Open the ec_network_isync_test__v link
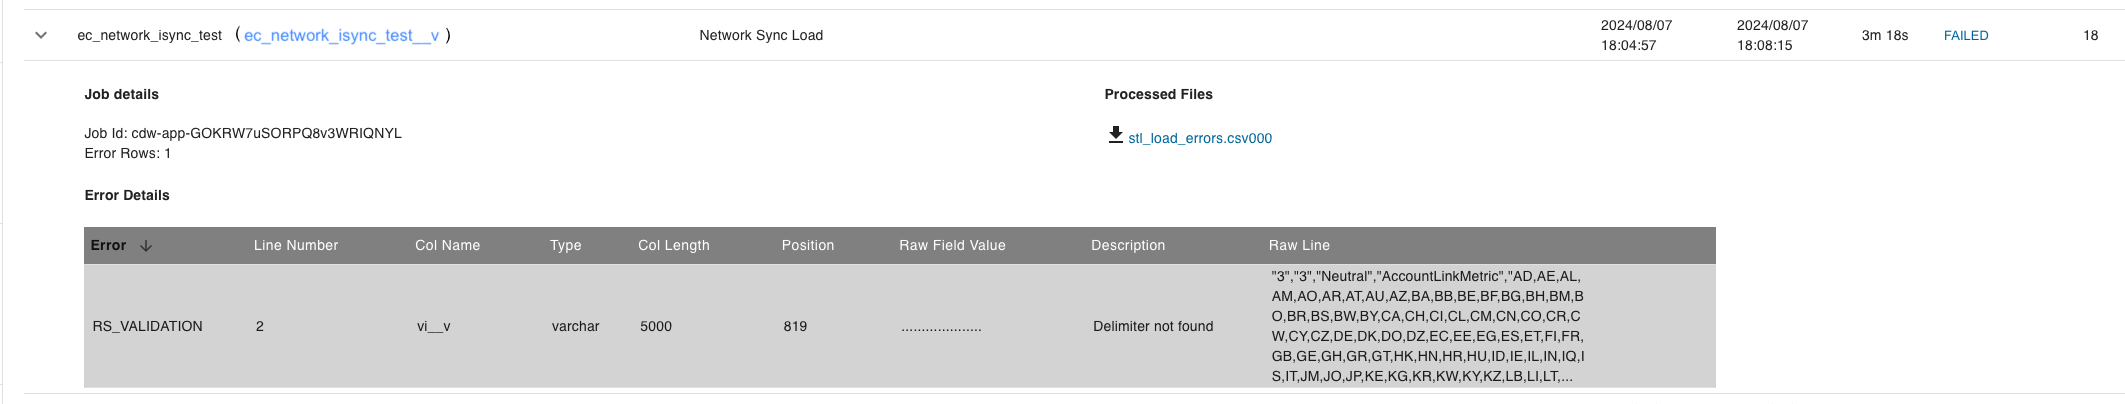Viewport: 2125px width, 404px height. click(341, 35)
